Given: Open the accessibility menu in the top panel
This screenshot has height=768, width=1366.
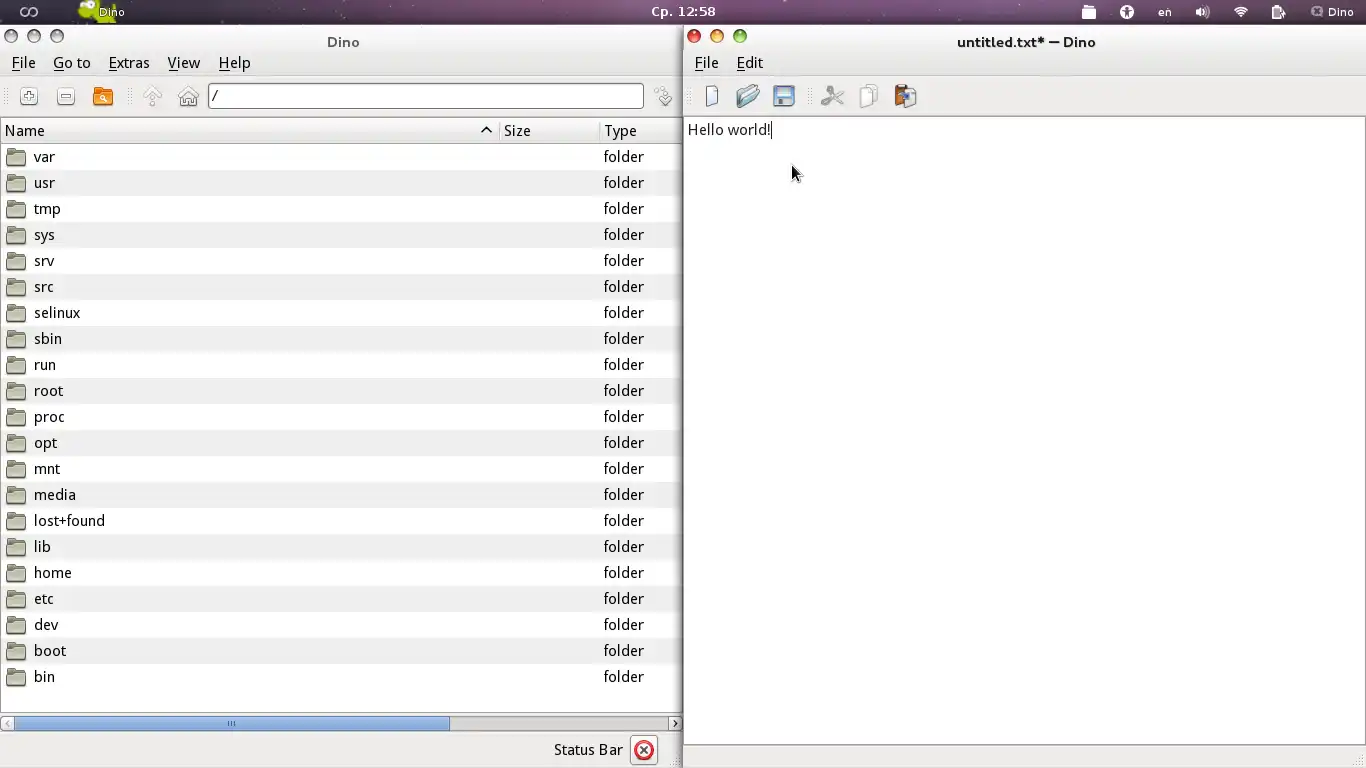Looking at the screenshot, I should click(x=1127, y=12).
